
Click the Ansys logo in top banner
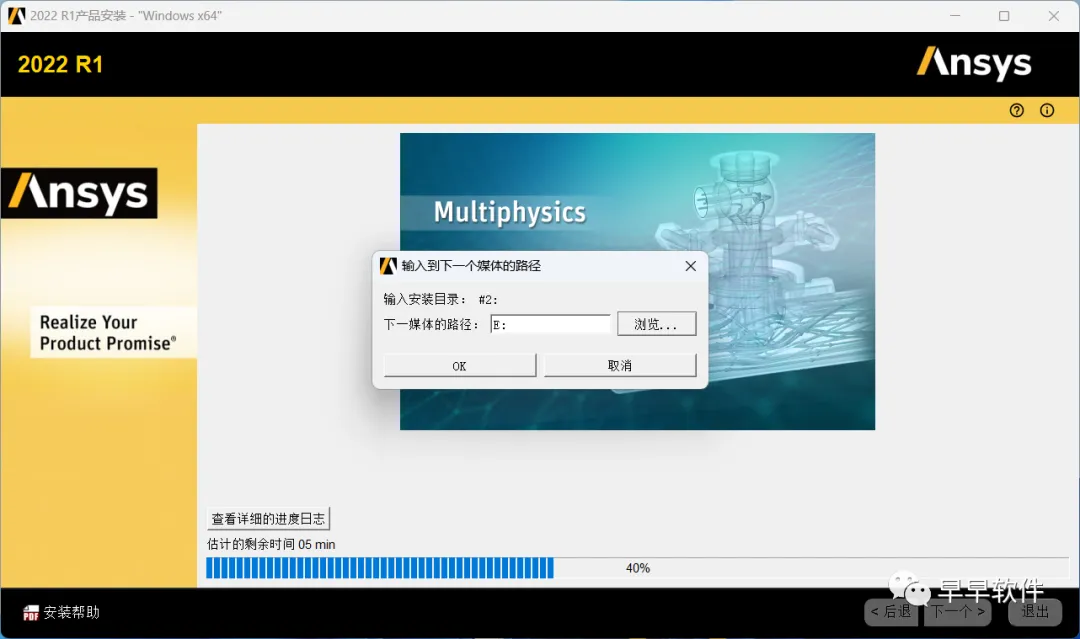(x=974, y=63)
